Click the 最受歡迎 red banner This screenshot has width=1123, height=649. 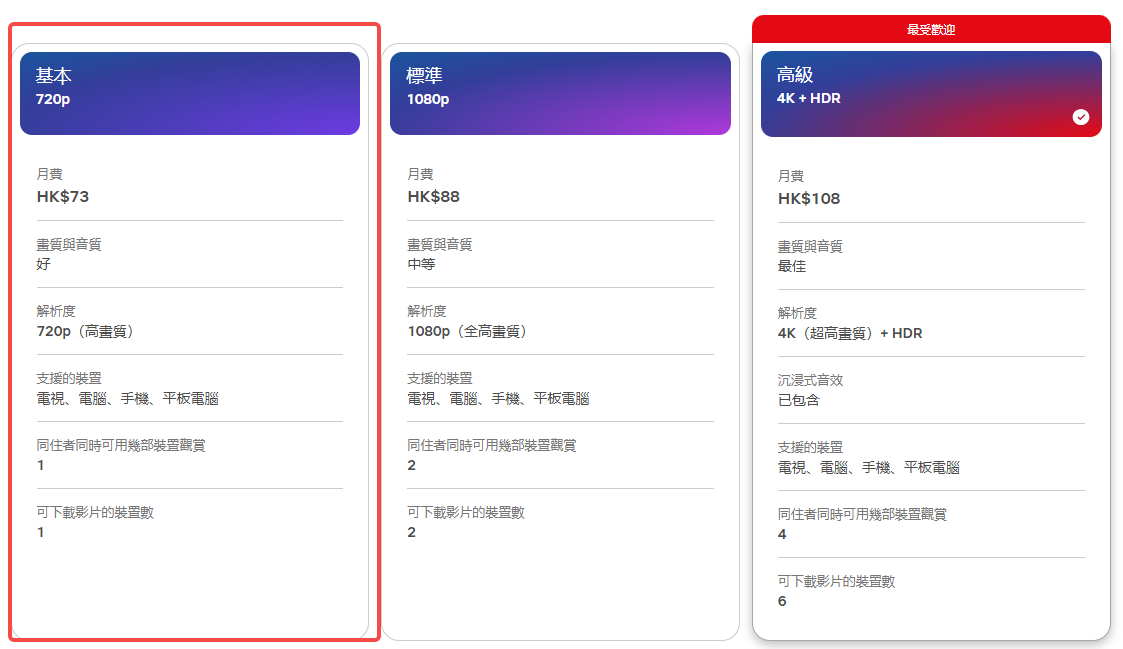point(930,30)
